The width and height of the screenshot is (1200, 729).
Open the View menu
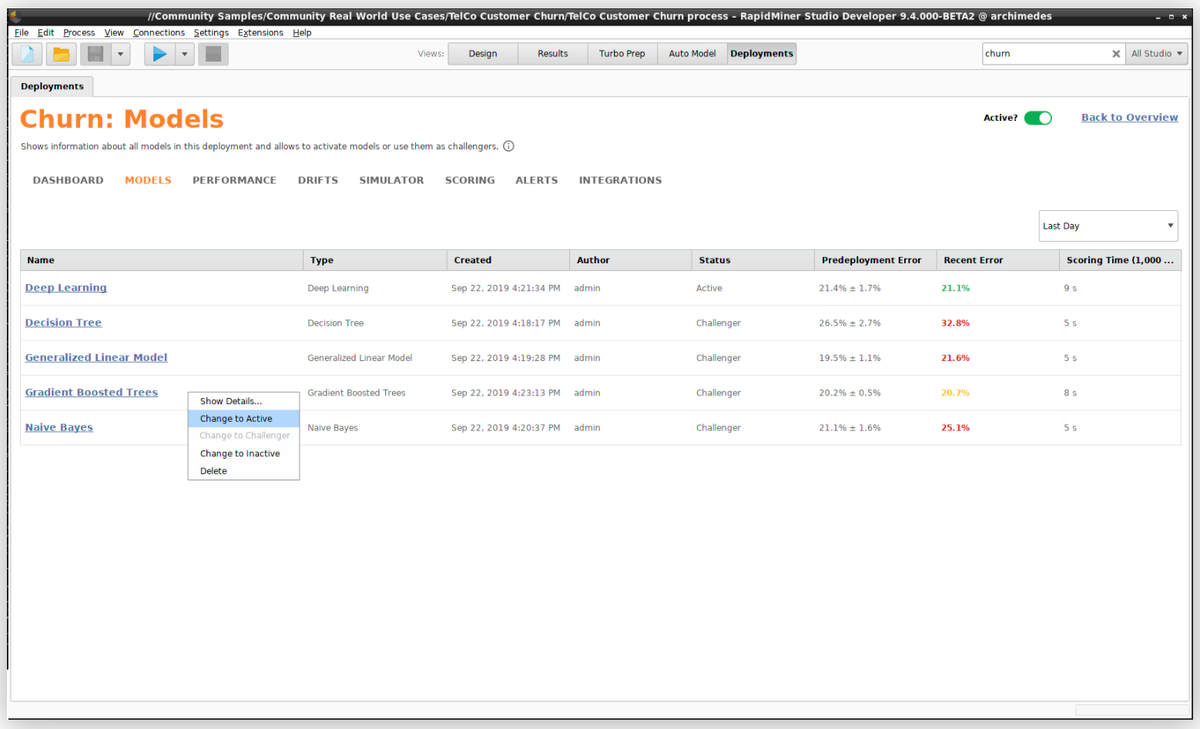[x=114, y=33]
